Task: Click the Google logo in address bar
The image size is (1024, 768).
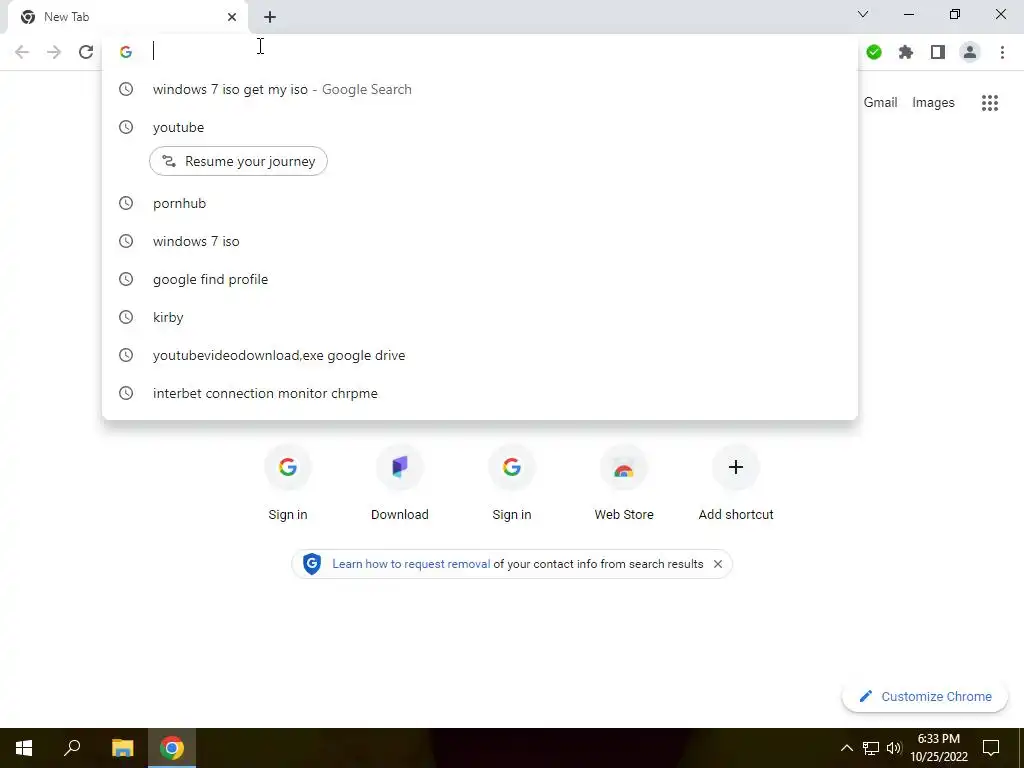Action: pos(126,52)
